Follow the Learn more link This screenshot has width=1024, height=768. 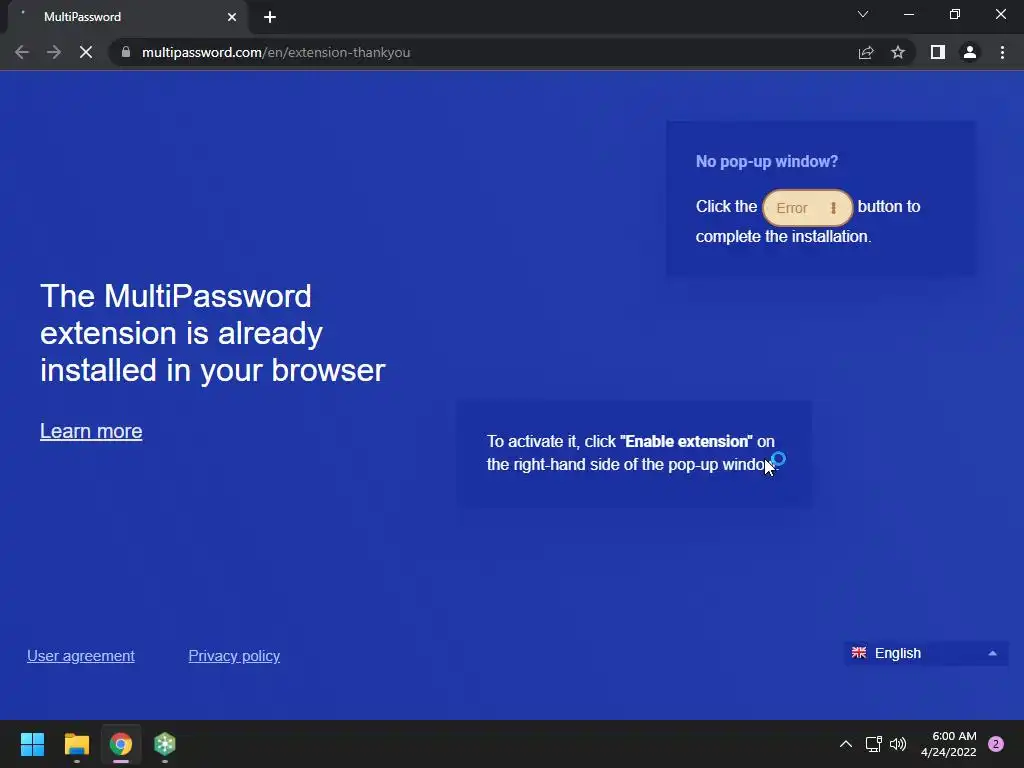(x=91, y=431)
